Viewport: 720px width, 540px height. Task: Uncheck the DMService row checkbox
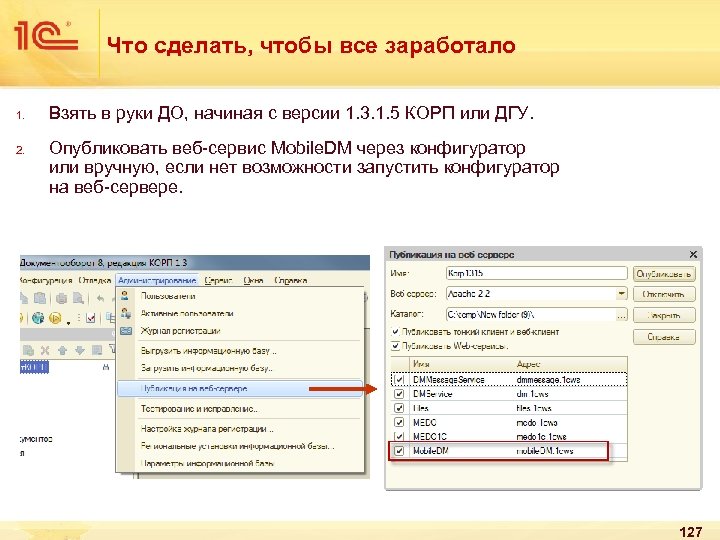(x=399, y=394)
